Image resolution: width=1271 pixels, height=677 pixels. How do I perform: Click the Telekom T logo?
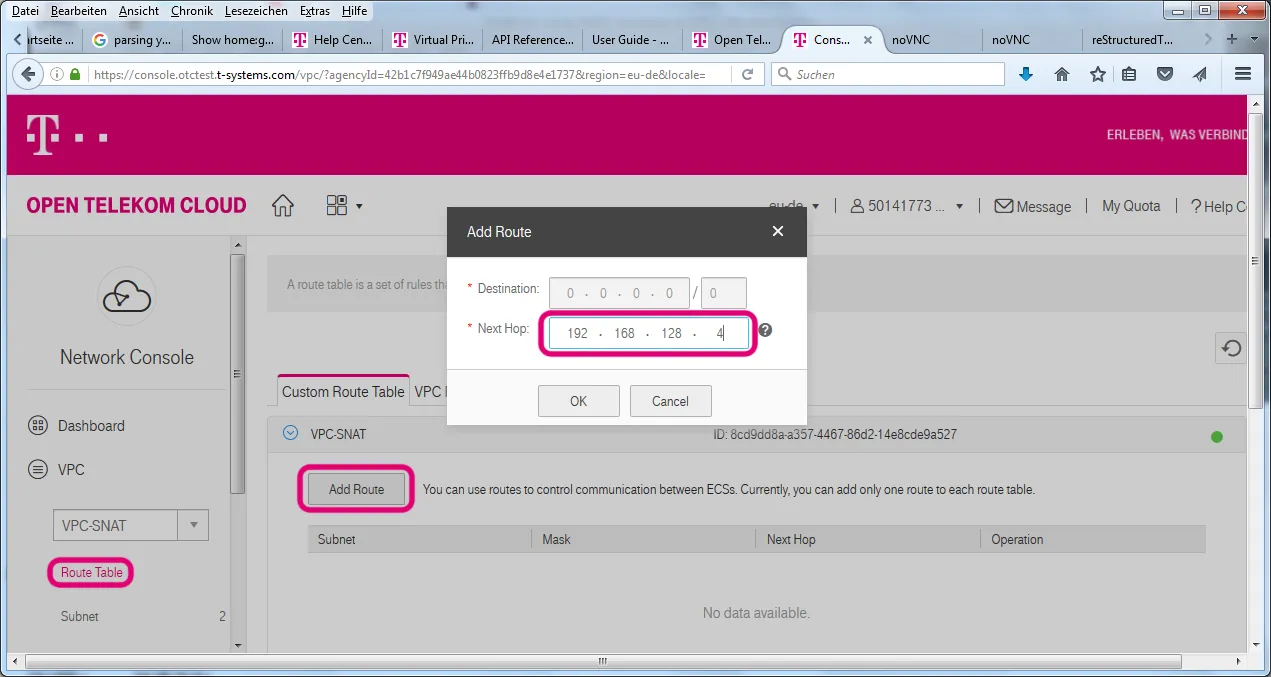coord(41,135)
